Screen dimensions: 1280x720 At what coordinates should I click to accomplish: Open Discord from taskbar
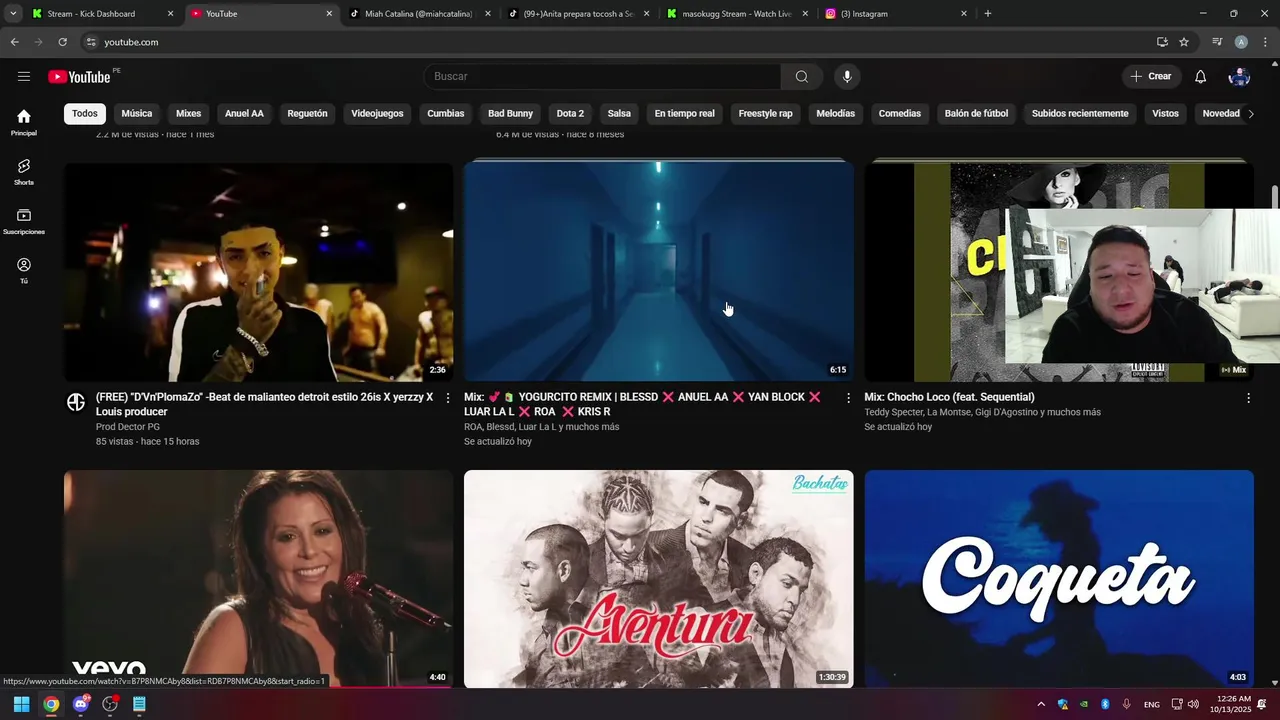(x=81, y=704)
